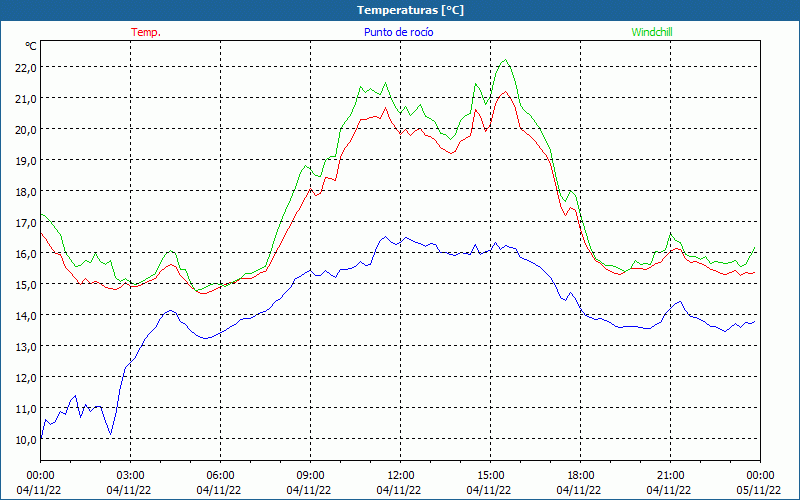
Task: Click the 'Temperaturas [°C]' chart title
Action: pyautogui.click(x=410, y=9)
